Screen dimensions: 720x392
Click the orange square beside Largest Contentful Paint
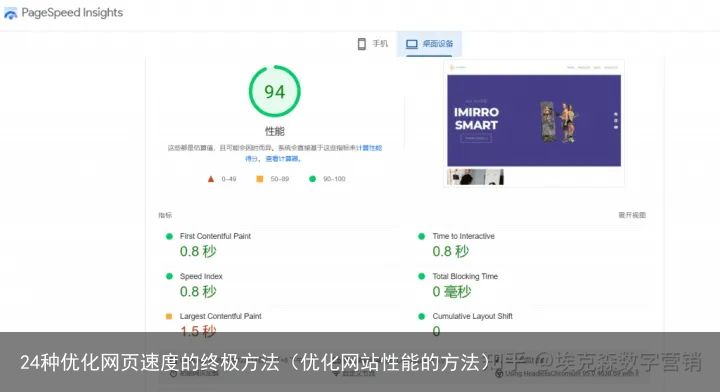click(x=169, y=316)
